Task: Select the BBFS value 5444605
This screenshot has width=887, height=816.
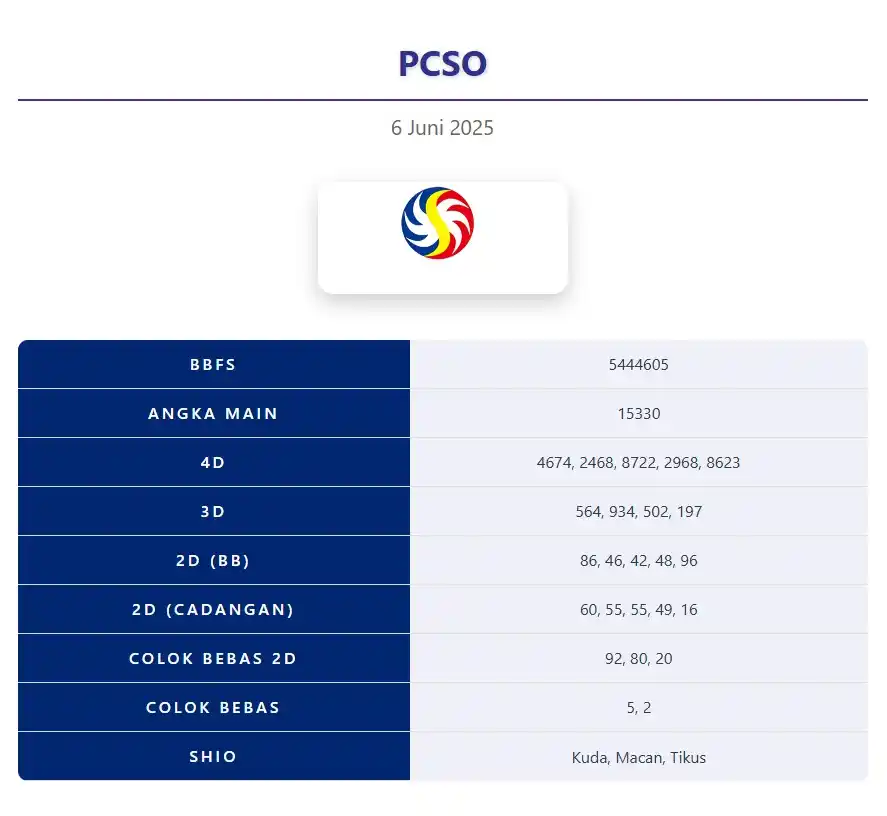Action: click(x=639, y=364)
